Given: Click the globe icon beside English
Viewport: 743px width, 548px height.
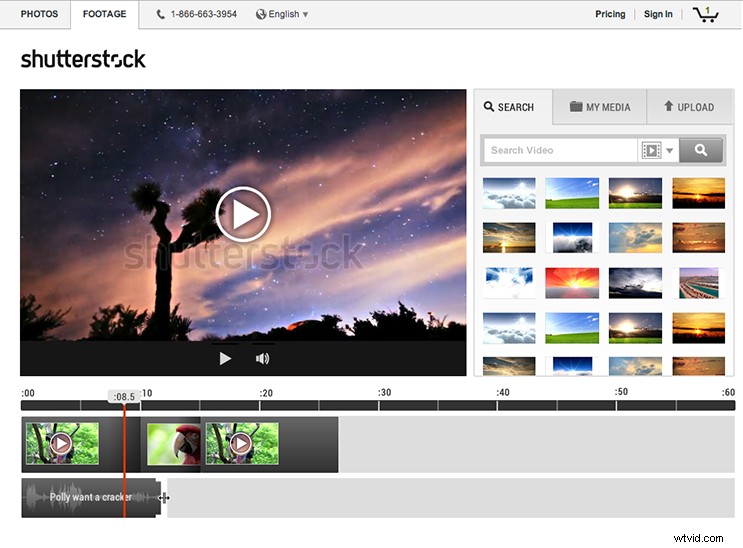Looking at the screenshot, I should pos(261,14).
